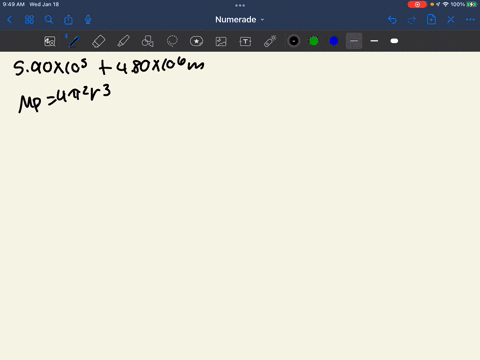Viewport: 480px width, 360px height.
Task: Close the current document with X icon
Action: pos(451,20)
